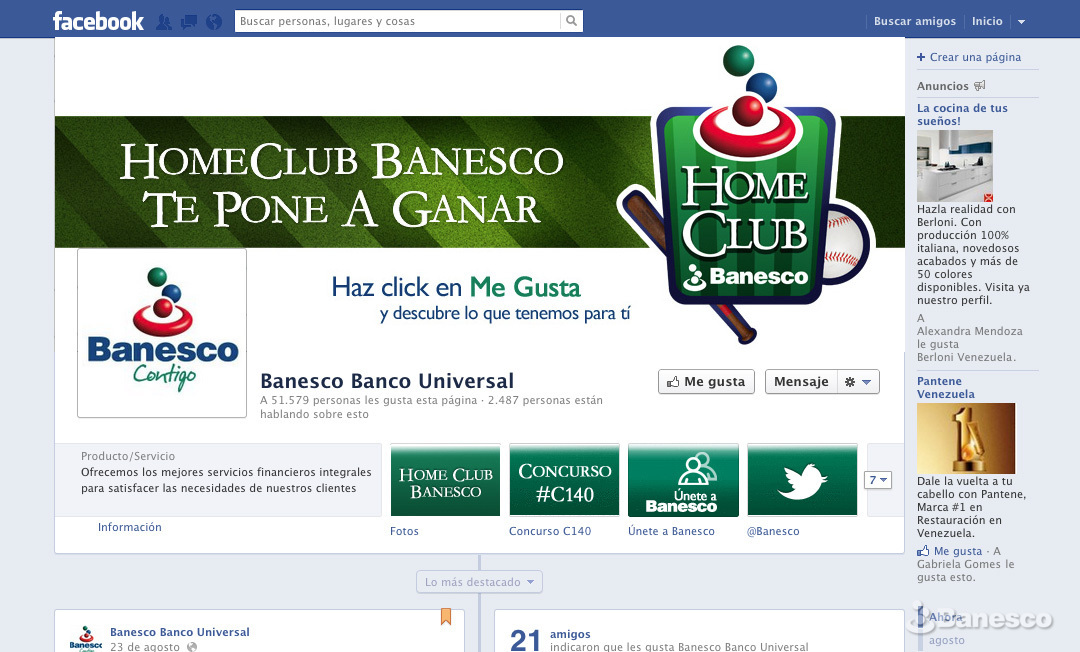Click the orange bookmark flag on the post
This screenshot has height=652, width=1080.
click(446, 617)
